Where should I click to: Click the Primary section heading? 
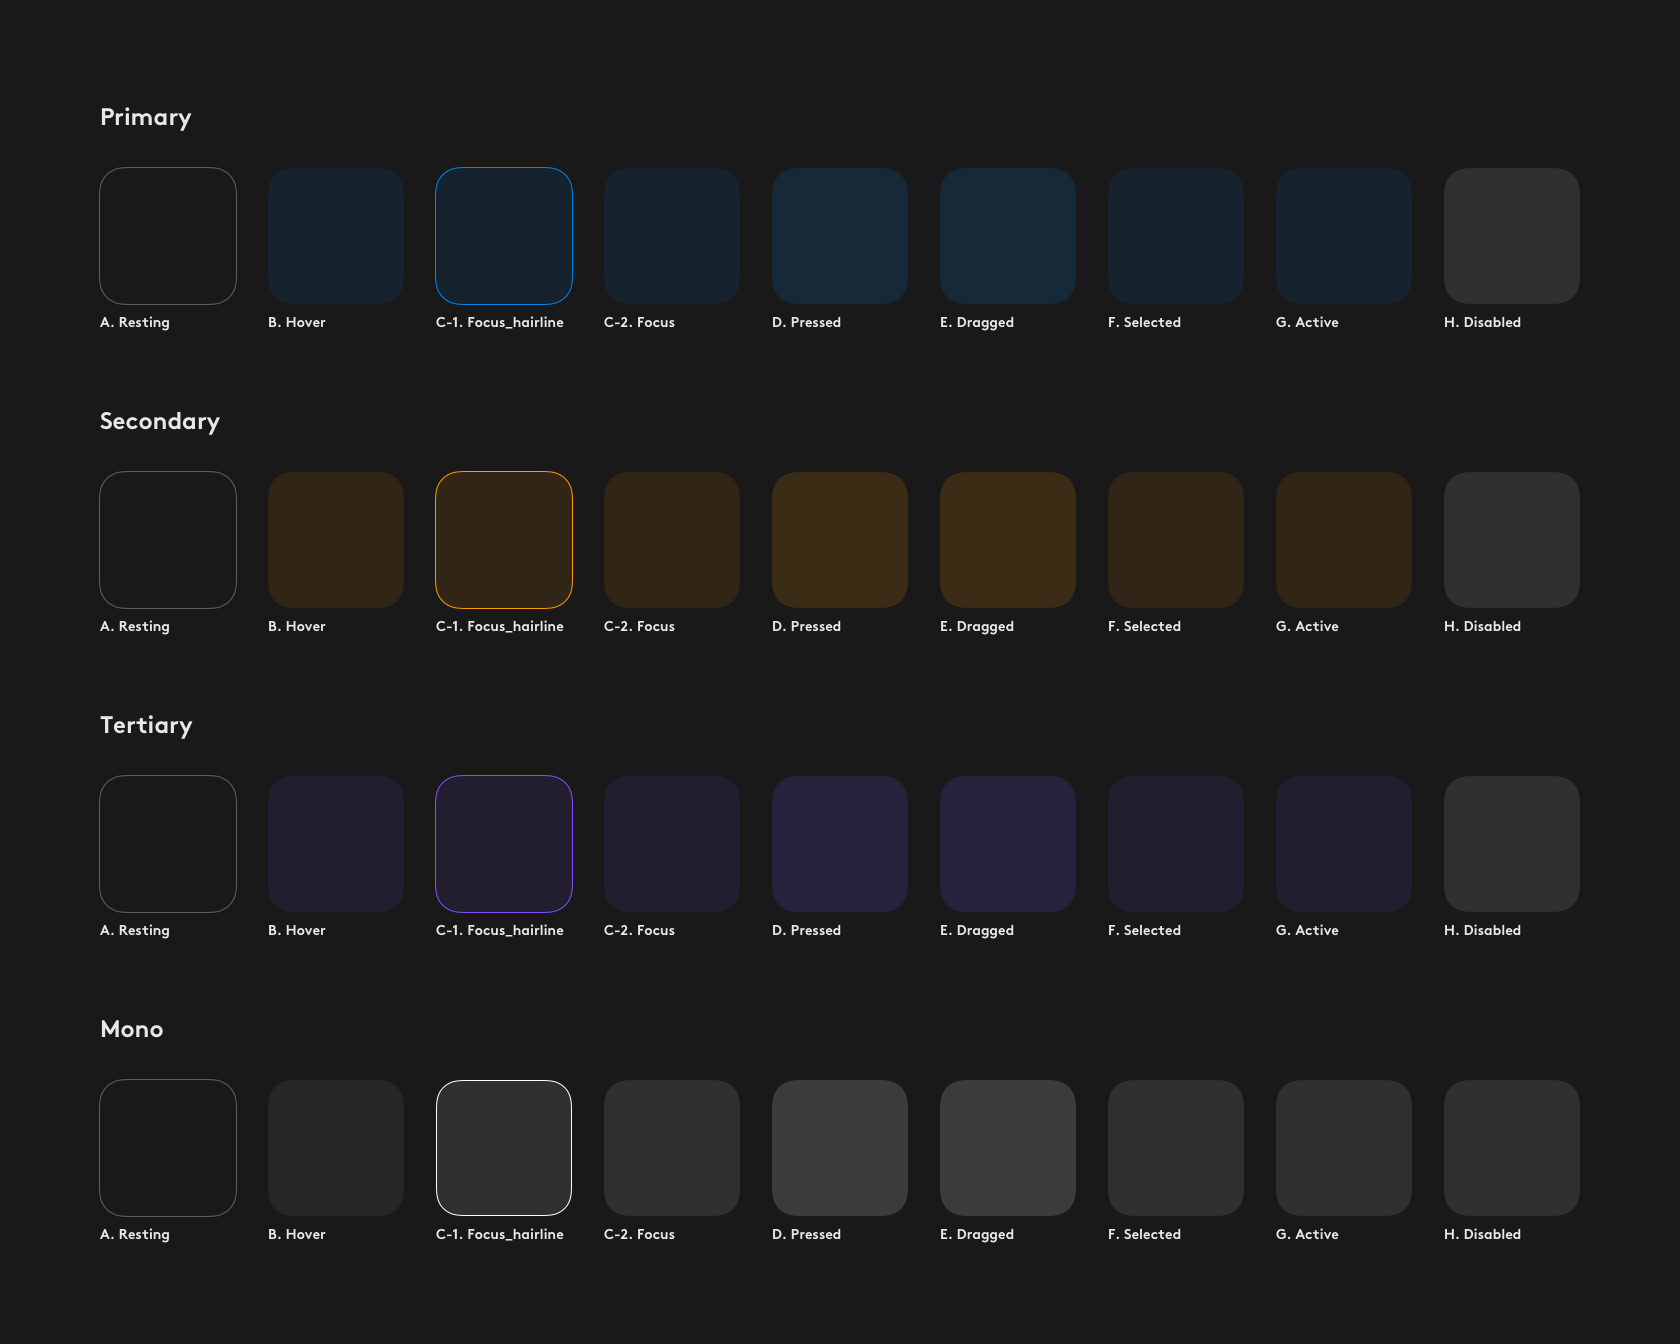click(146, 118)
